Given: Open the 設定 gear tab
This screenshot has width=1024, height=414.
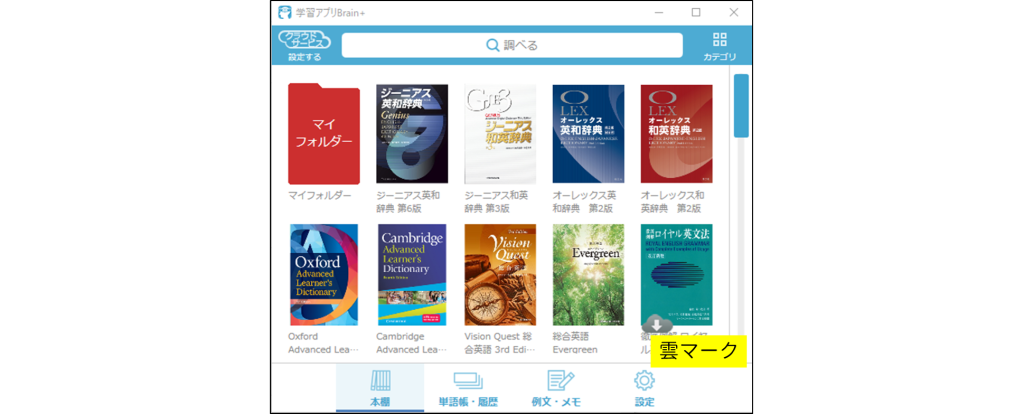Looking at the screenshot, I should point(645,389).
